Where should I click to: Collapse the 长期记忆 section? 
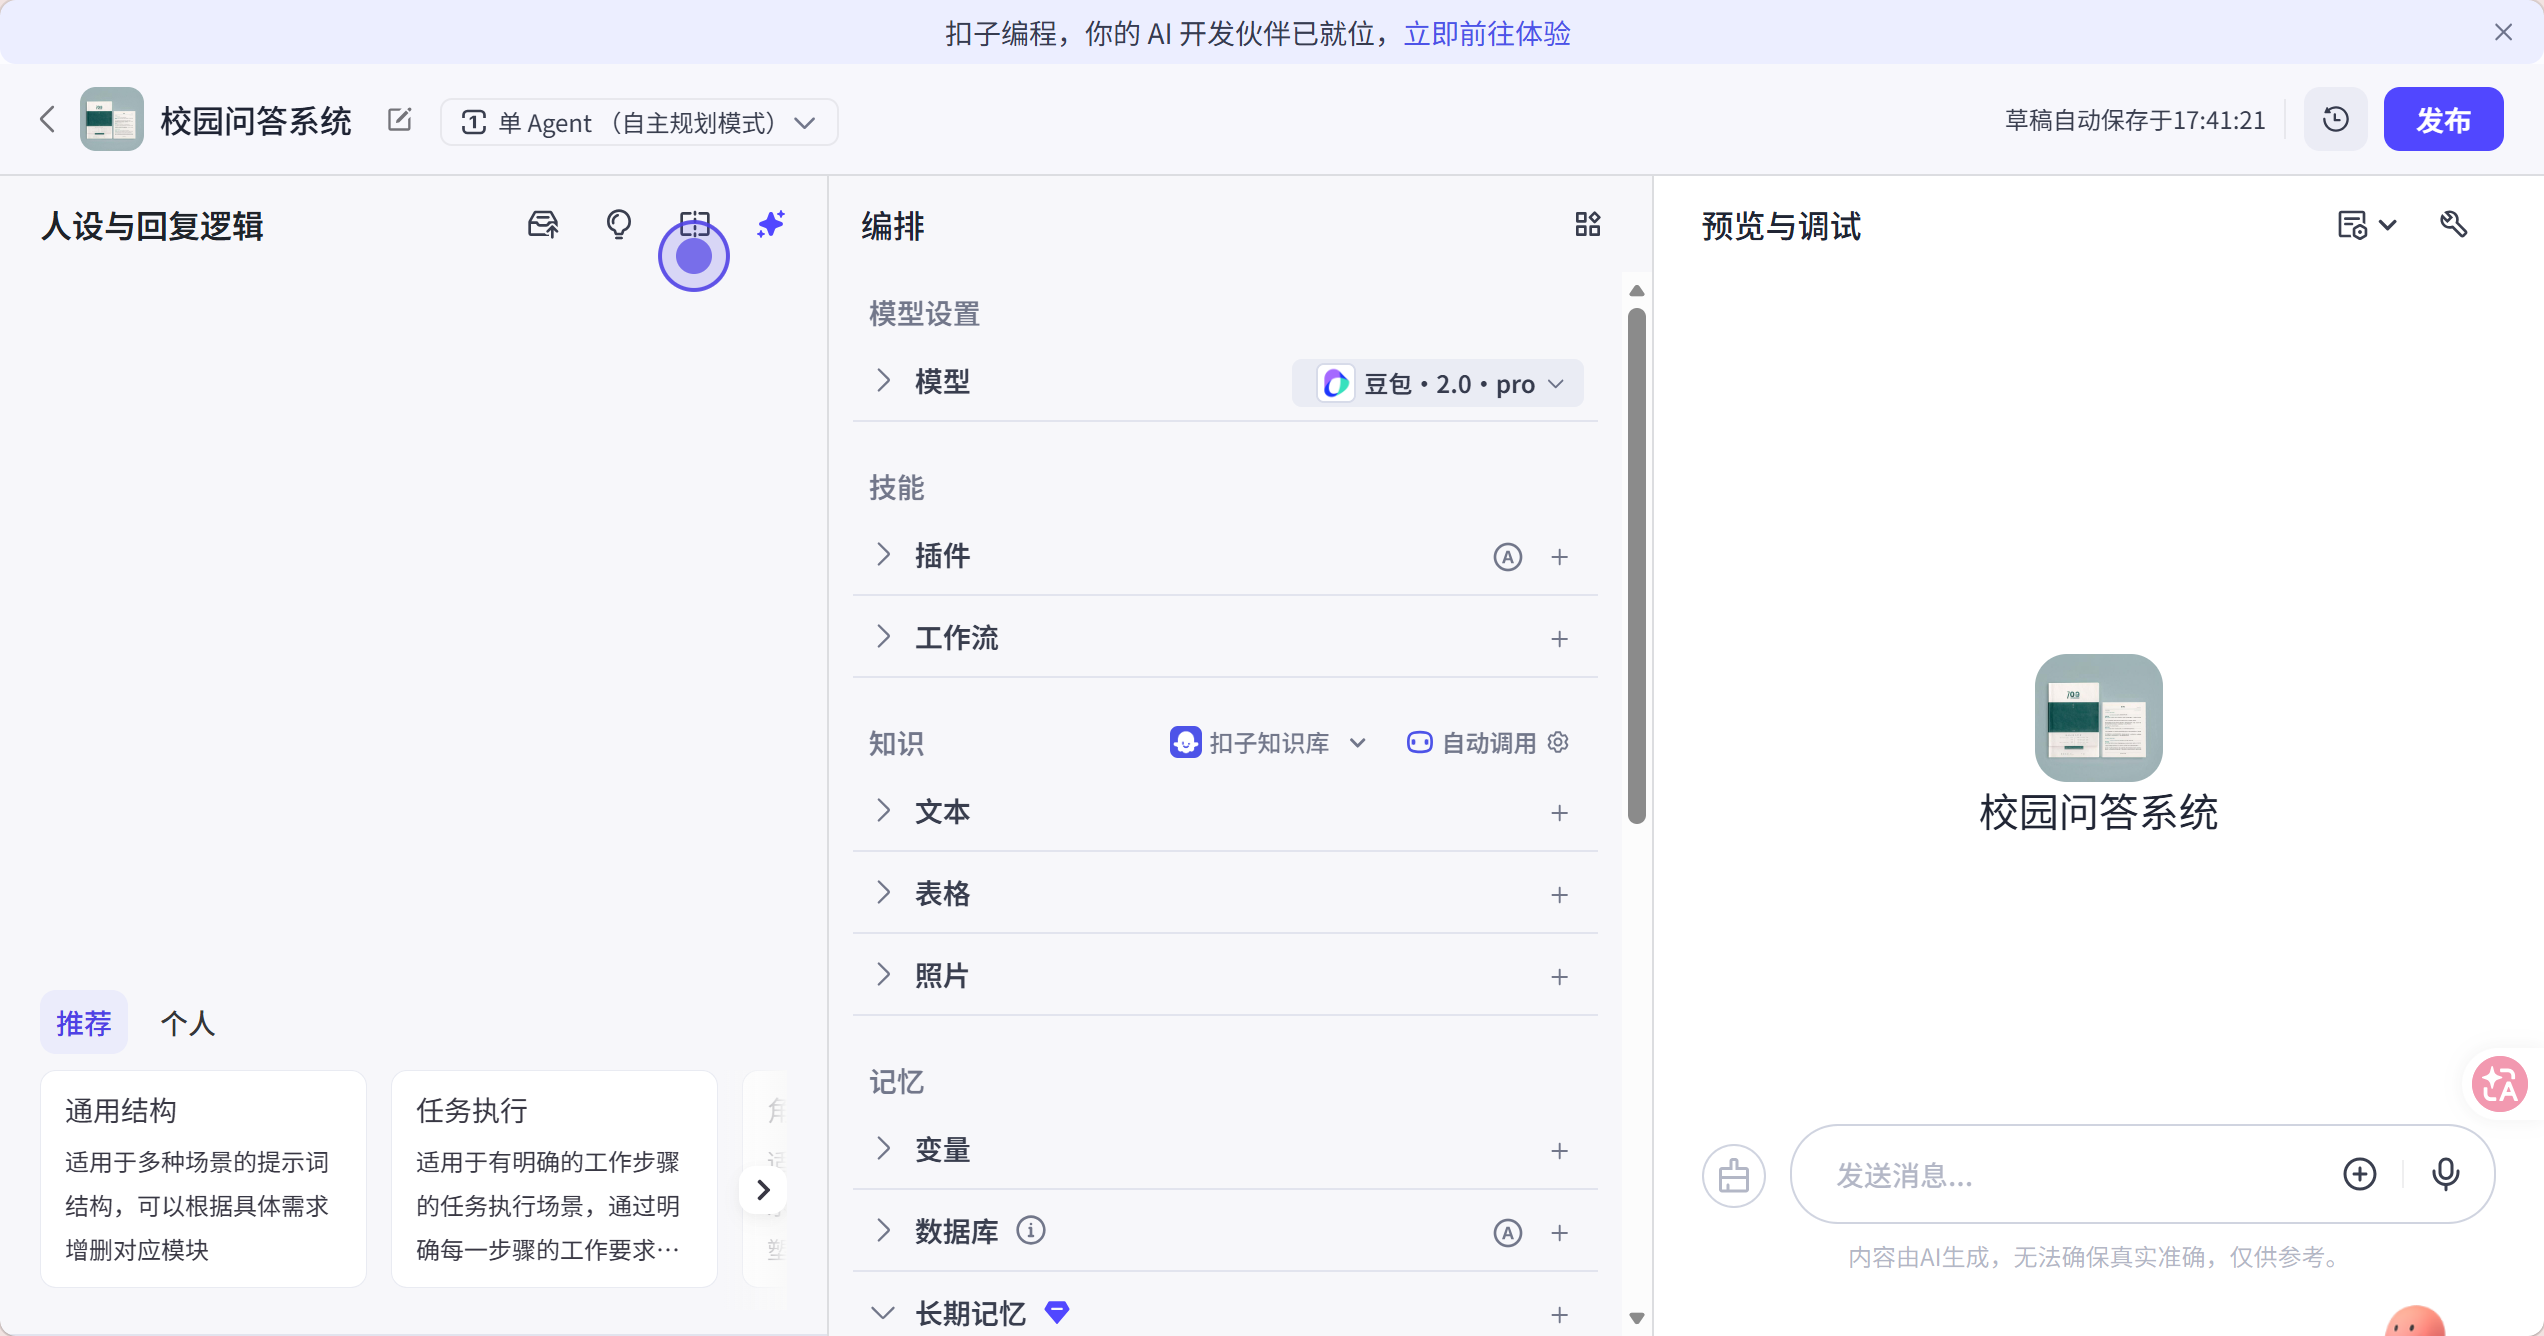(883, 1312)
